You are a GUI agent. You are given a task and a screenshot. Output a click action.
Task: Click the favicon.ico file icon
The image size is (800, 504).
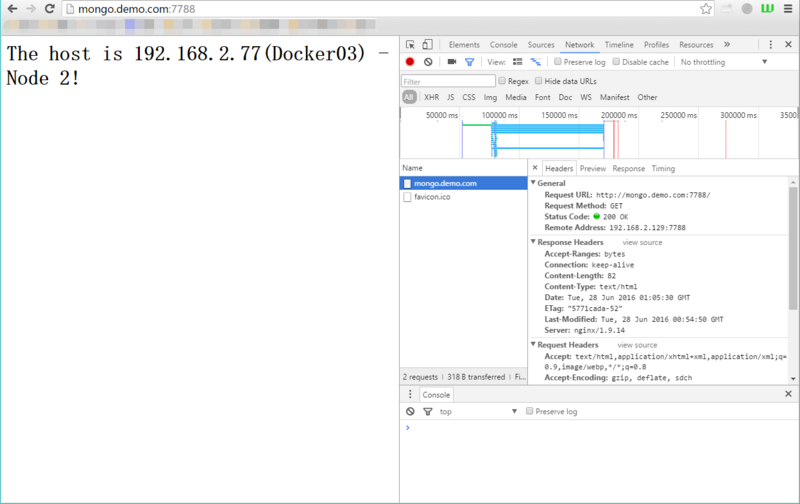pyautogui.click(x=407, y=197)
